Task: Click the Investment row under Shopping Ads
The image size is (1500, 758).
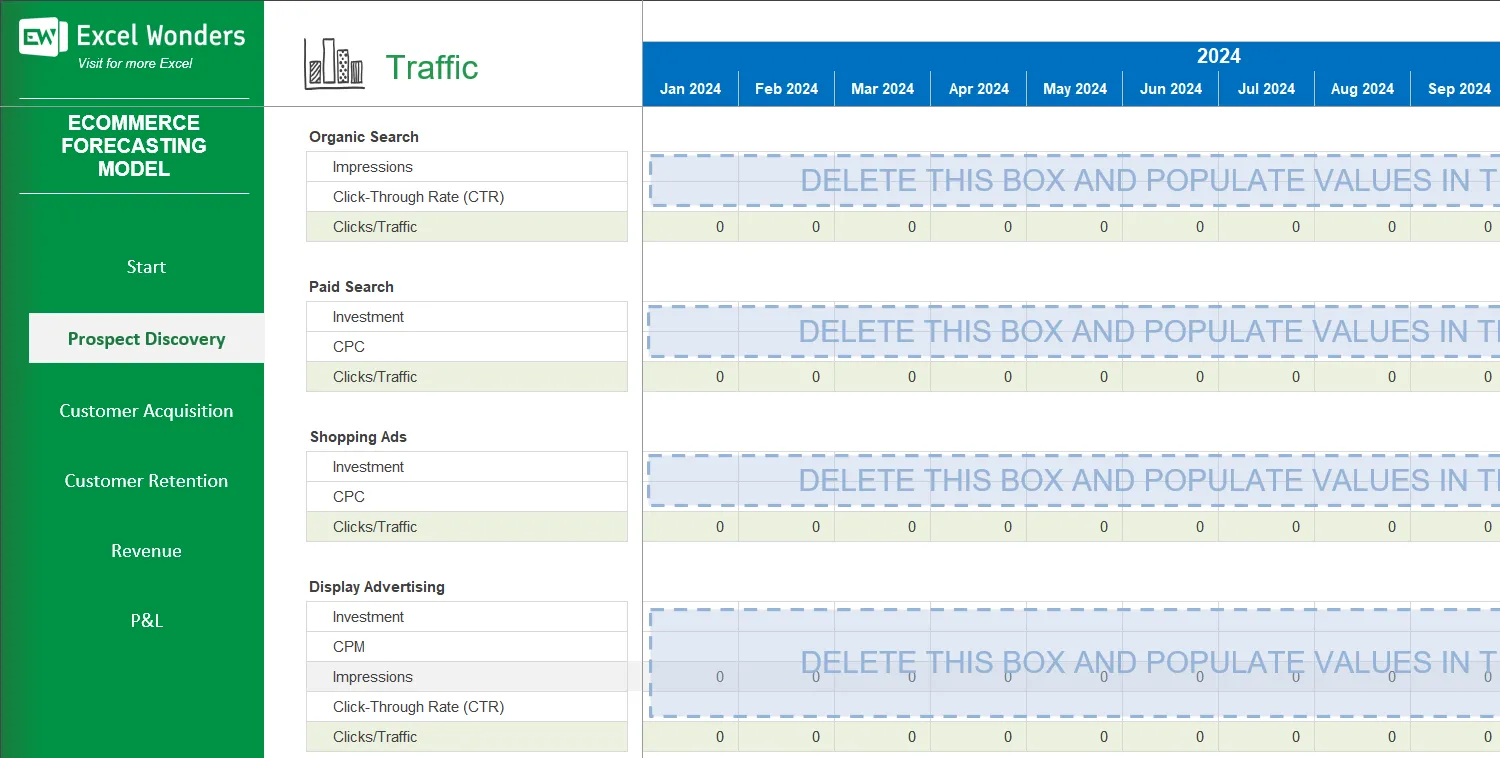Action: [x=466, y=466]
